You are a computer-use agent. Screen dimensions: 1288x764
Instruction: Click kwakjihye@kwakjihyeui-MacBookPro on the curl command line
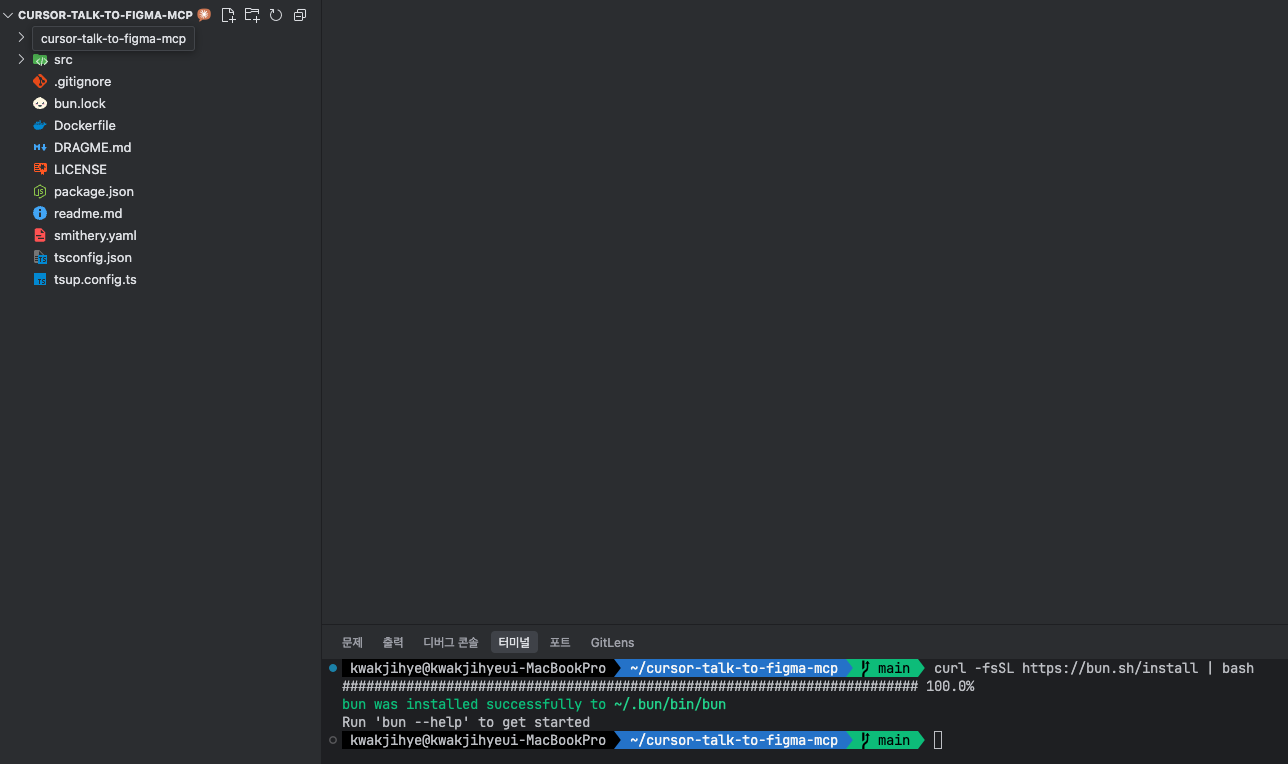[x=478, y=668]
